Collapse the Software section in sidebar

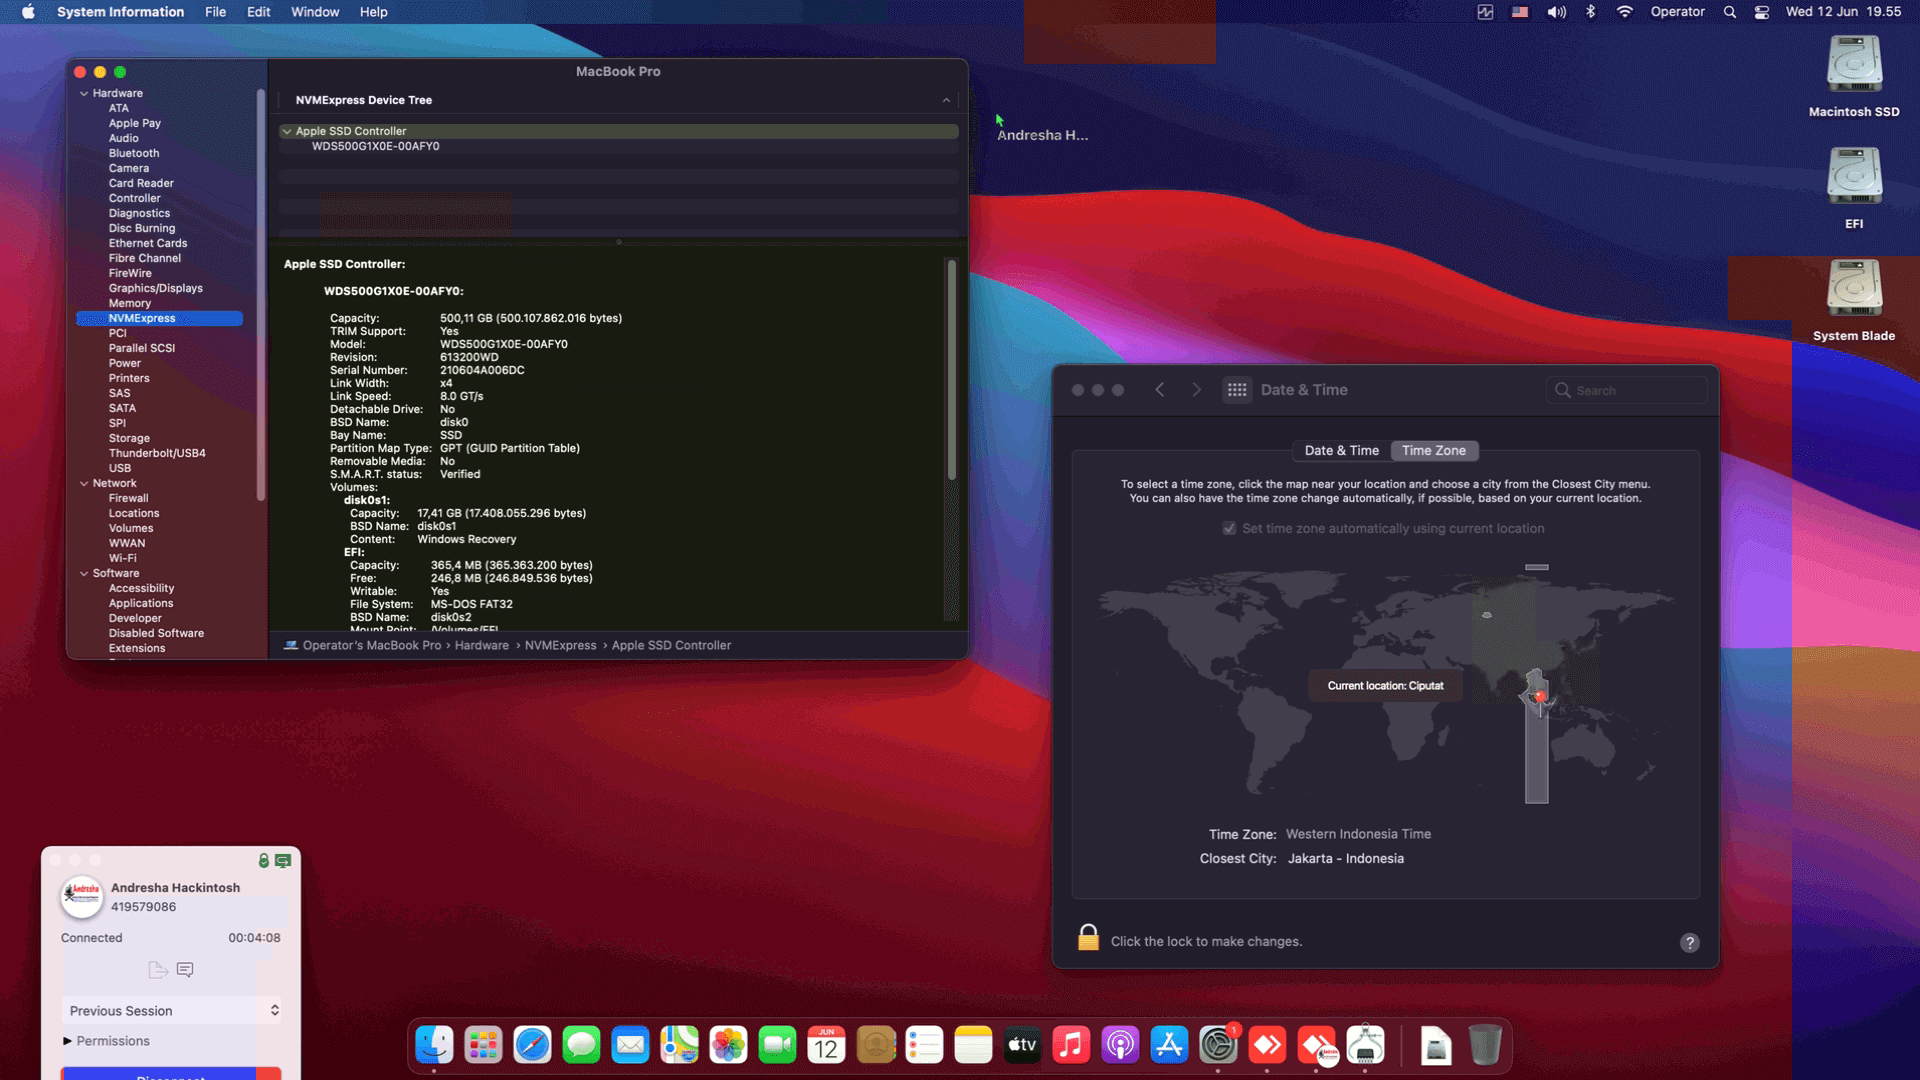coord(84,573)
